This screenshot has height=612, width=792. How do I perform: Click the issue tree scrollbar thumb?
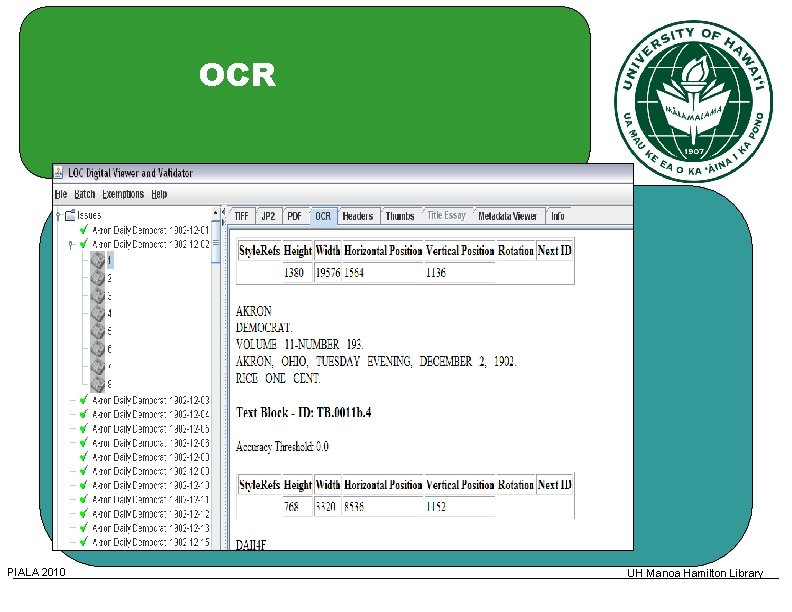216,242
